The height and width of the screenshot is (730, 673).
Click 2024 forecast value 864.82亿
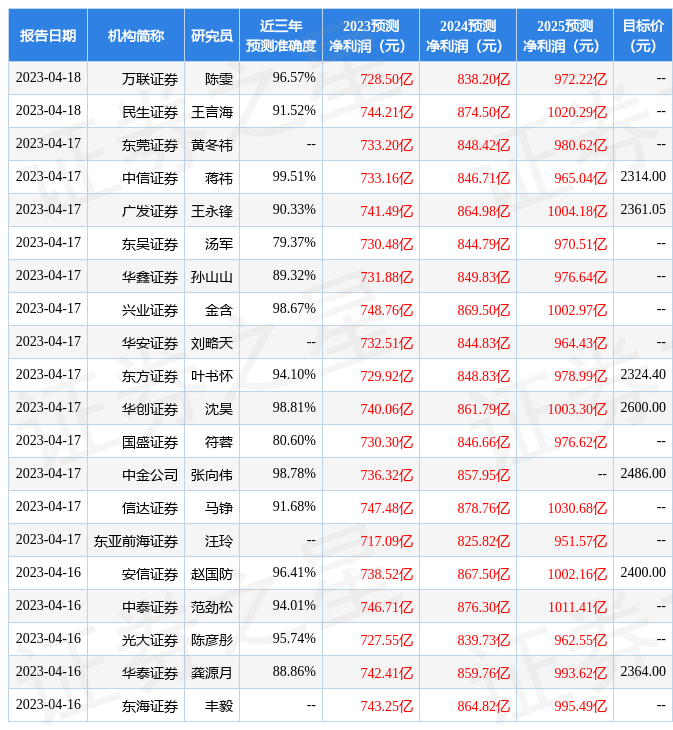[x=484, y=706]
